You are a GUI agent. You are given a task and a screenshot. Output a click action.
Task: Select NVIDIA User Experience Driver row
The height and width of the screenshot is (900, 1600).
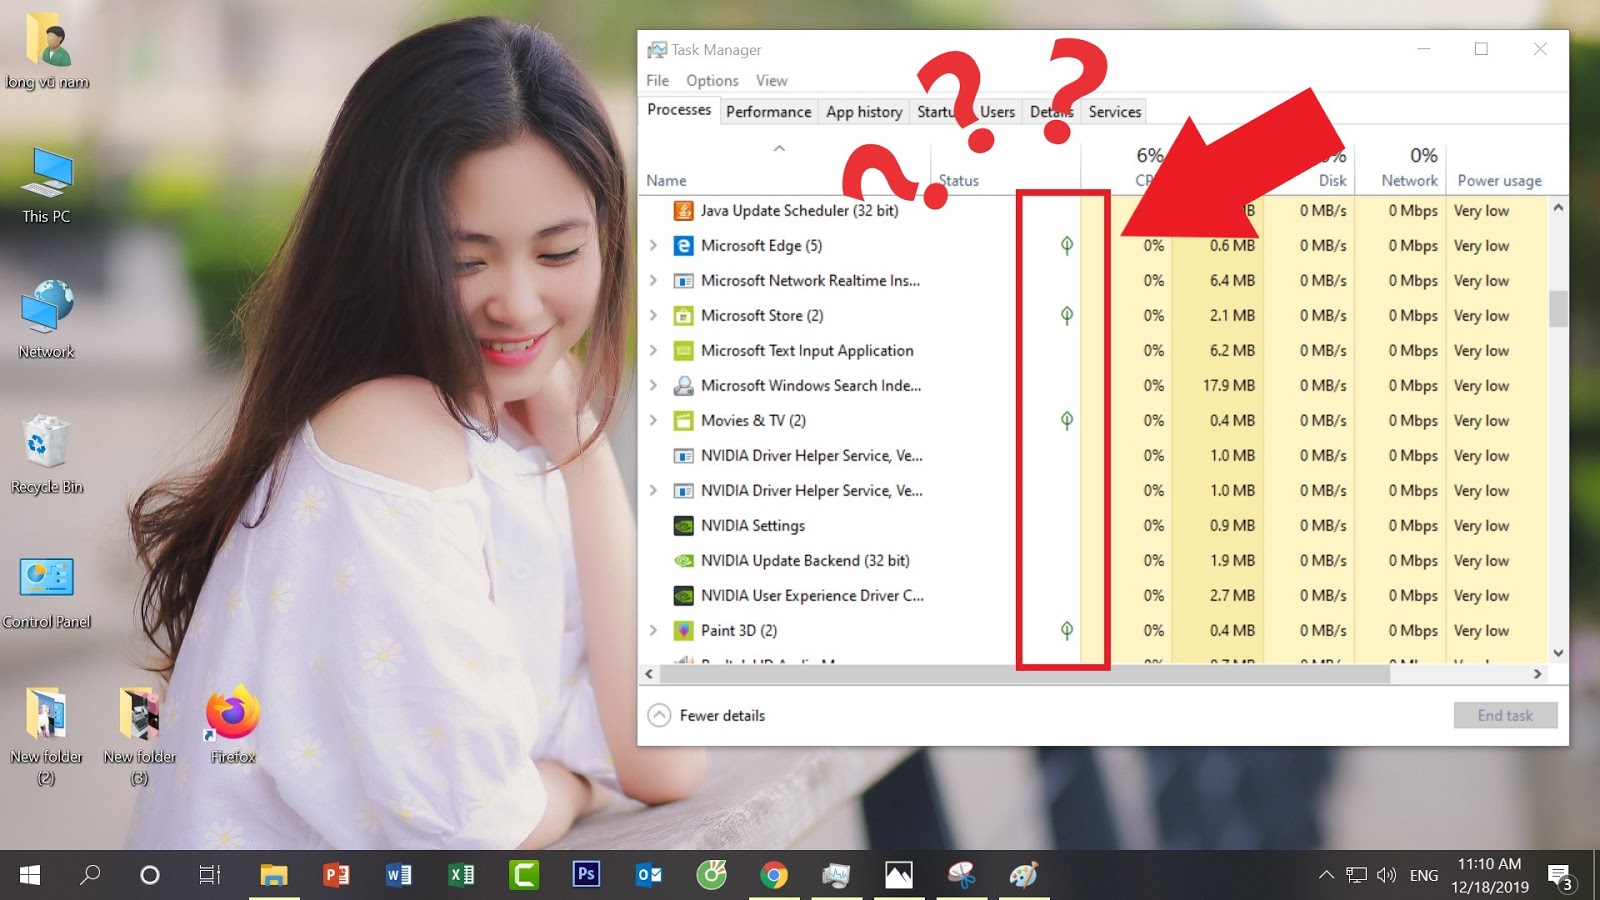coord(1092,596)
